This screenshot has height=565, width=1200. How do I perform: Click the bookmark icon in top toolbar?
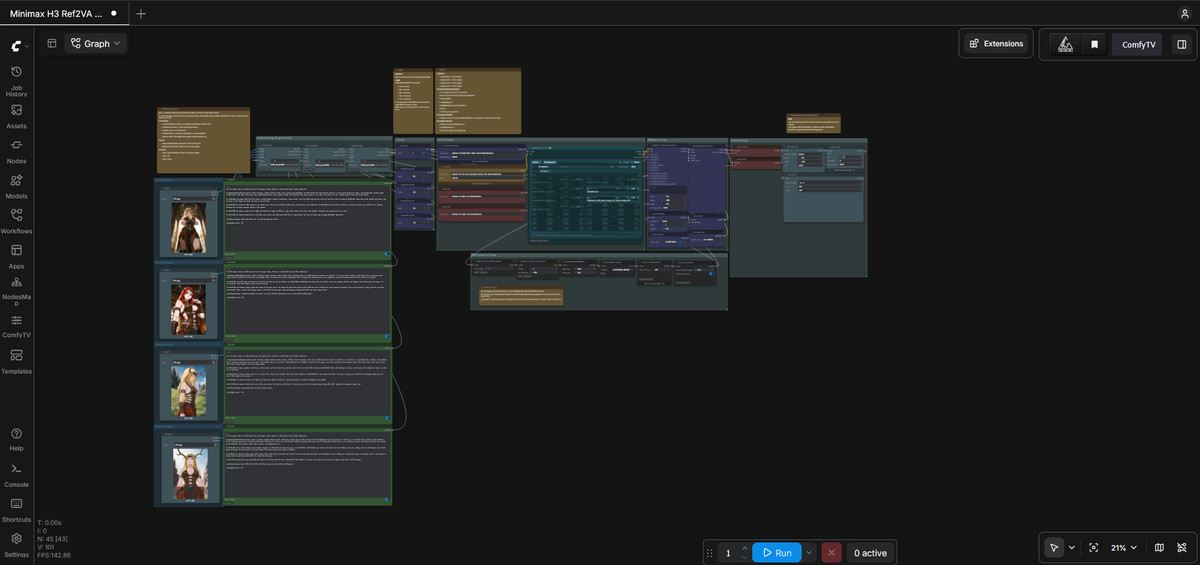point(1095,44)
